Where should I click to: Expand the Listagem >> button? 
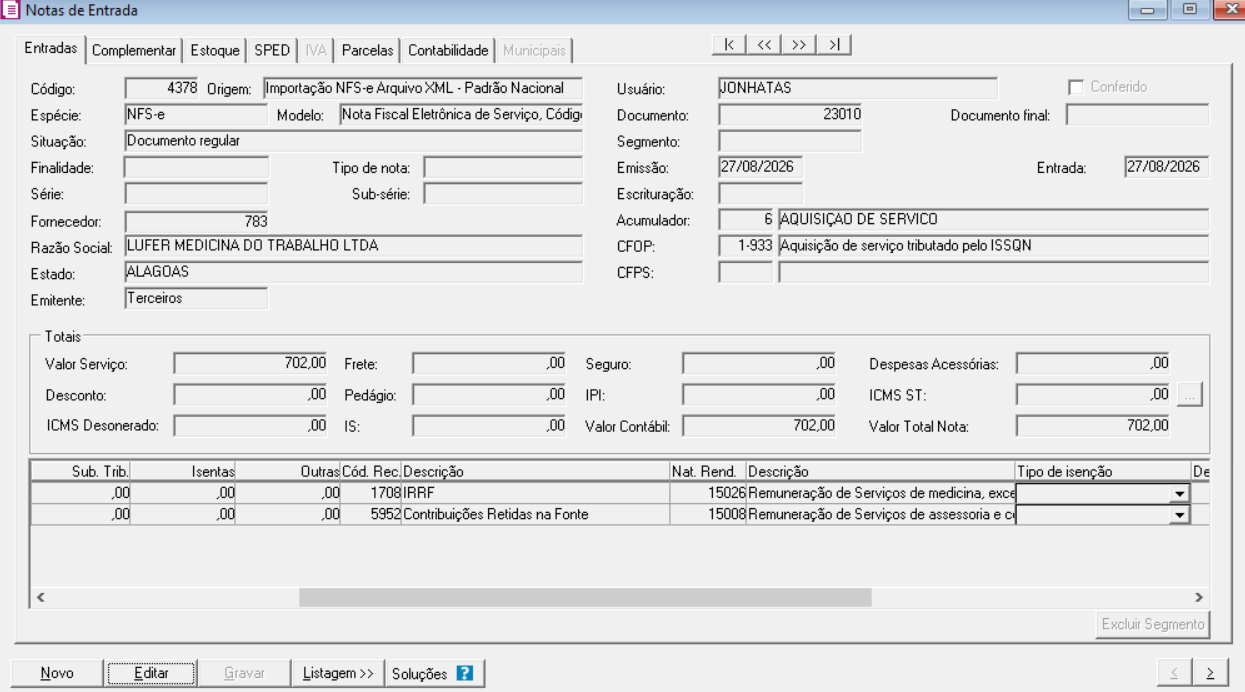[x=338, y=673]
